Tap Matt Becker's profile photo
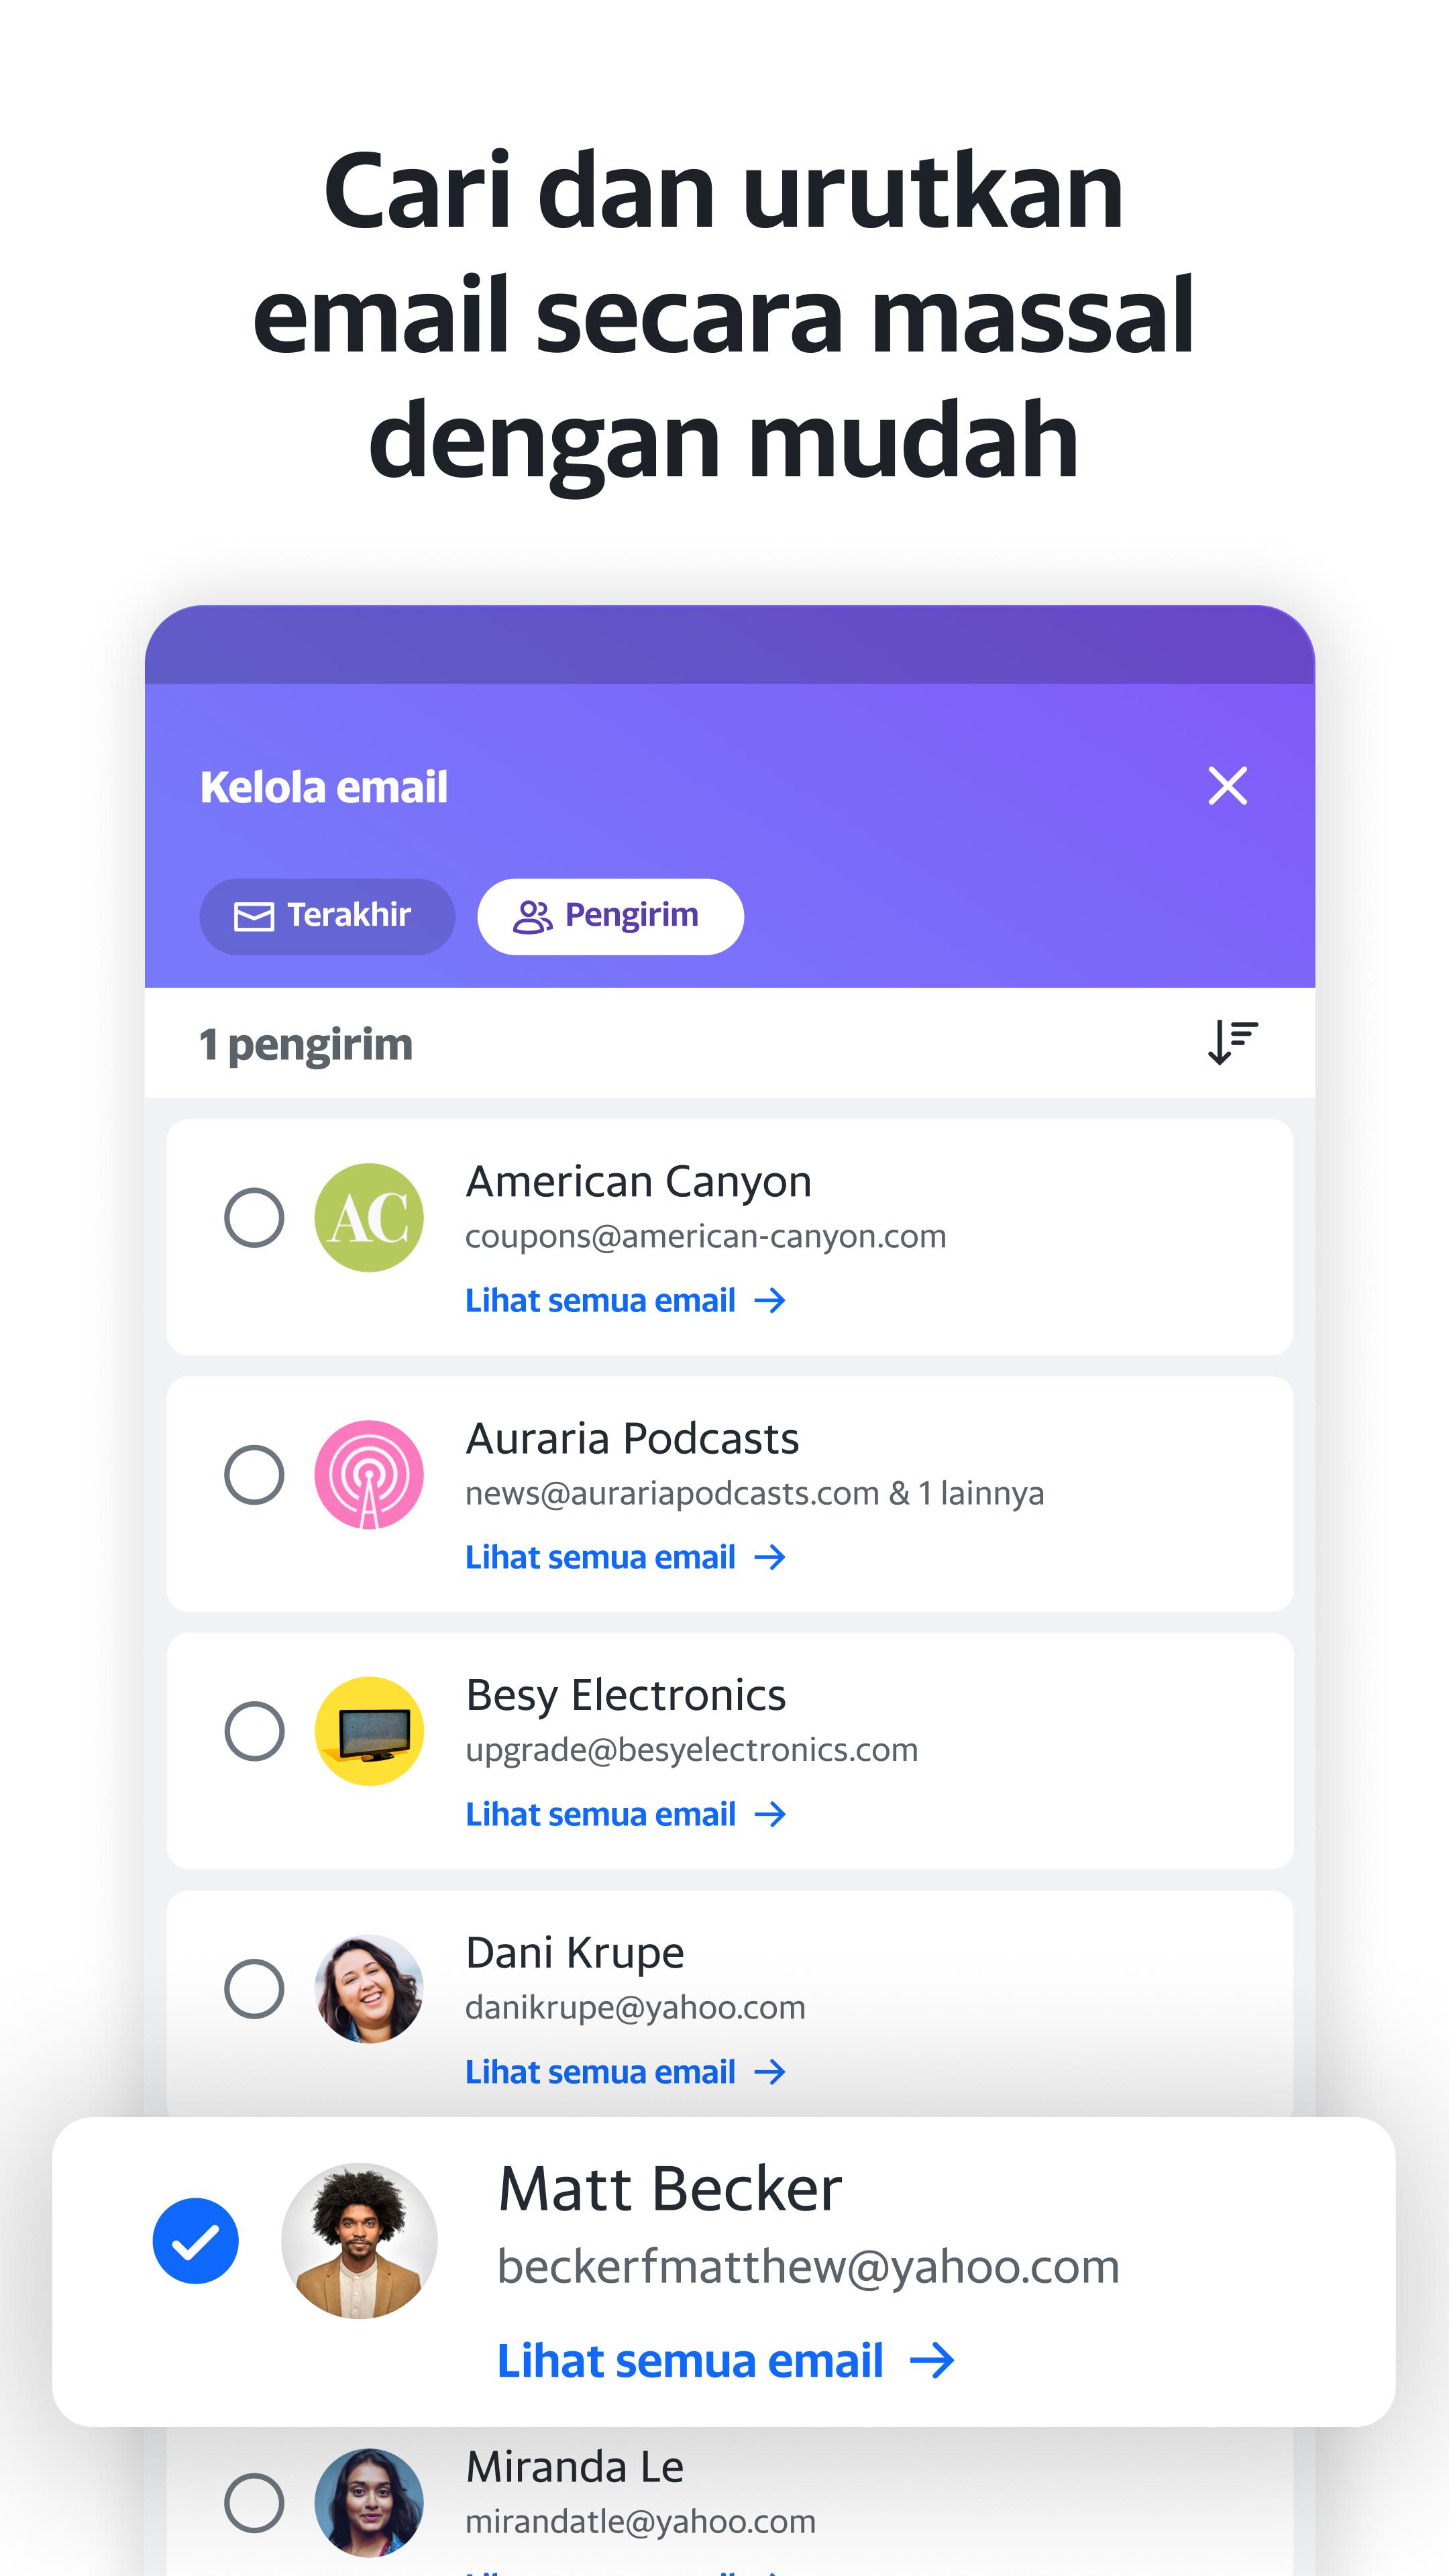 coord(360,2240)
